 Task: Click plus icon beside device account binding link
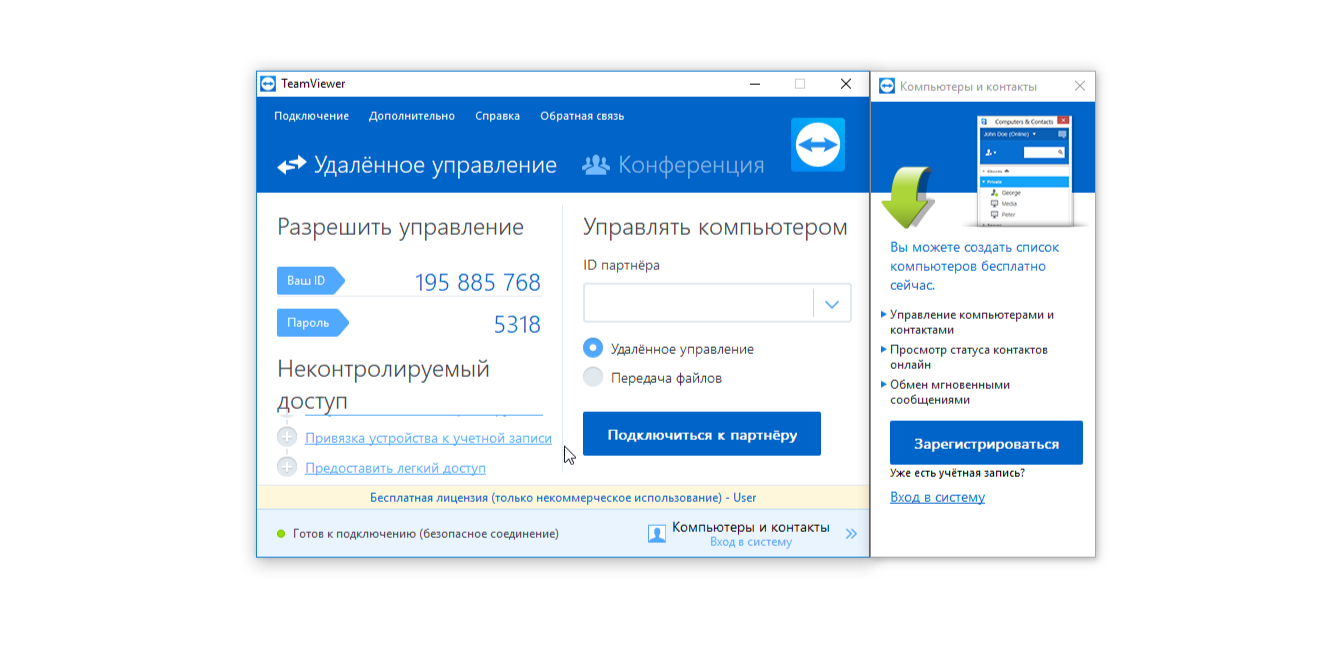click(x=288, y=438)
